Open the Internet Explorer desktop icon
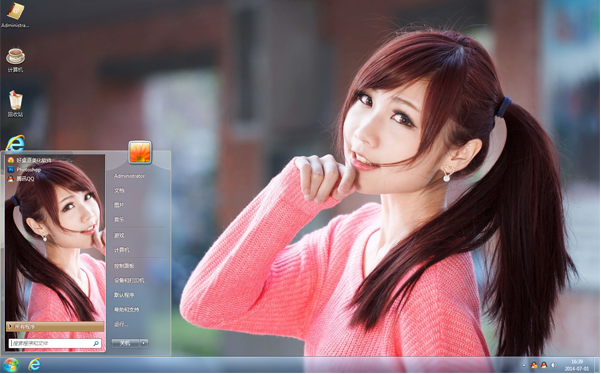This screenshot has height=374, width=601. [15, 143]
